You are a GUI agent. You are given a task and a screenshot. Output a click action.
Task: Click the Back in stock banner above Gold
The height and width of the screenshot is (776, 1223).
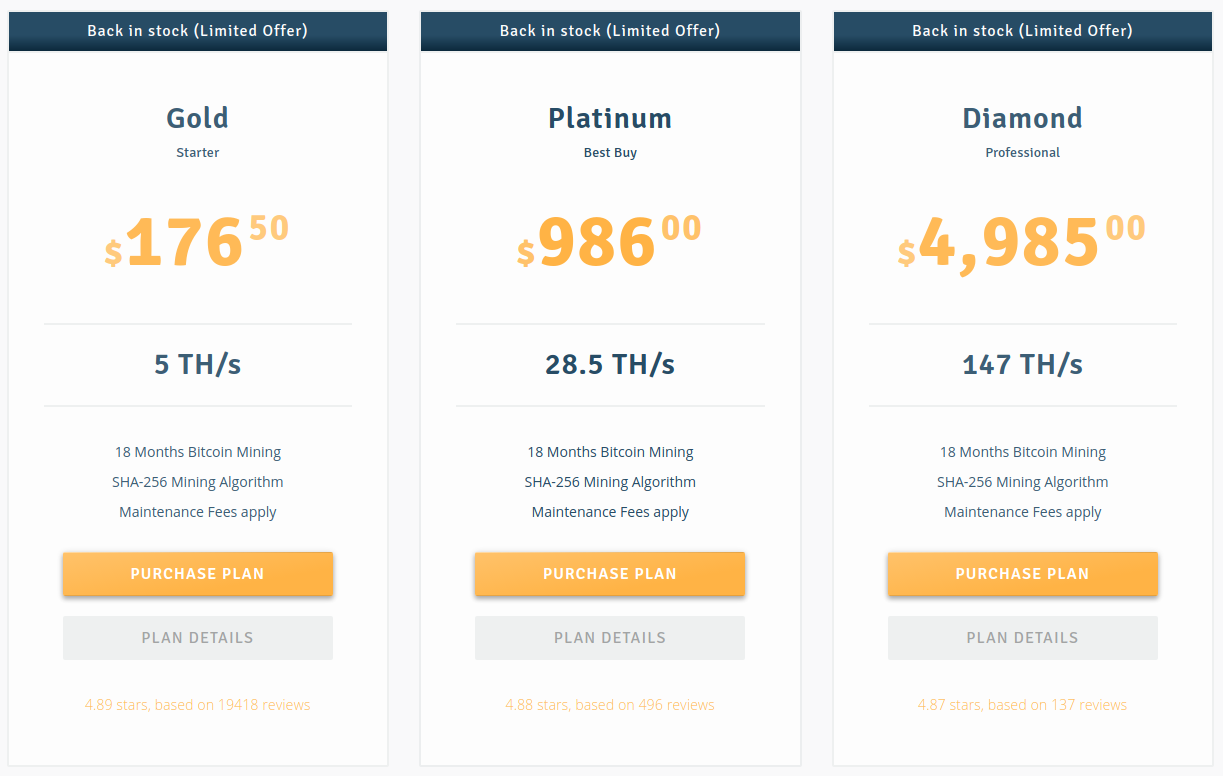pyautogui.click(x=197, y=31)
